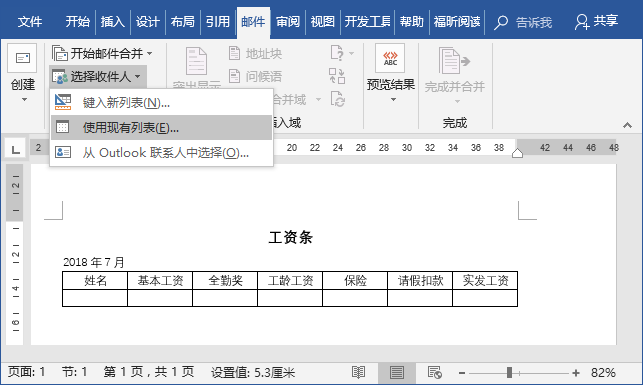Expand the insert merge field arrow
Image resolution: width=643 pixels, height=385 pixels.
tap(318, 100)
